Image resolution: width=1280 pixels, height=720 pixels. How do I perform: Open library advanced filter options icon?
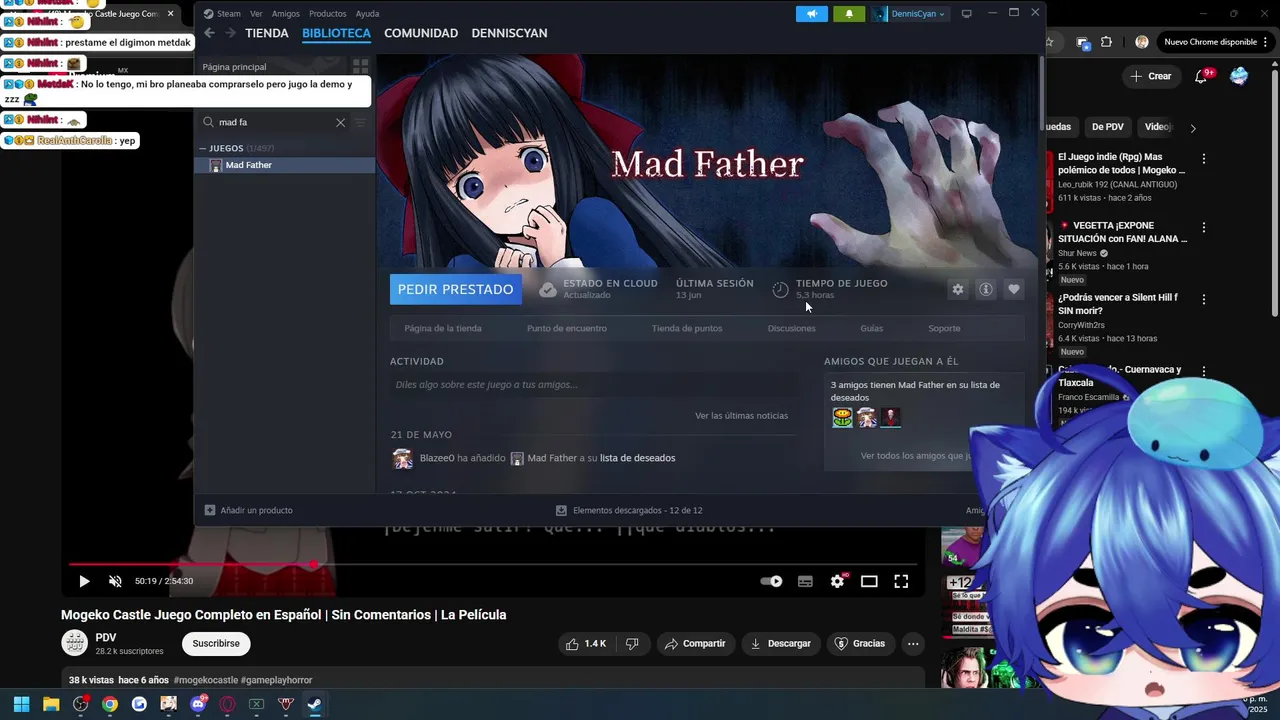coord(361,122)
